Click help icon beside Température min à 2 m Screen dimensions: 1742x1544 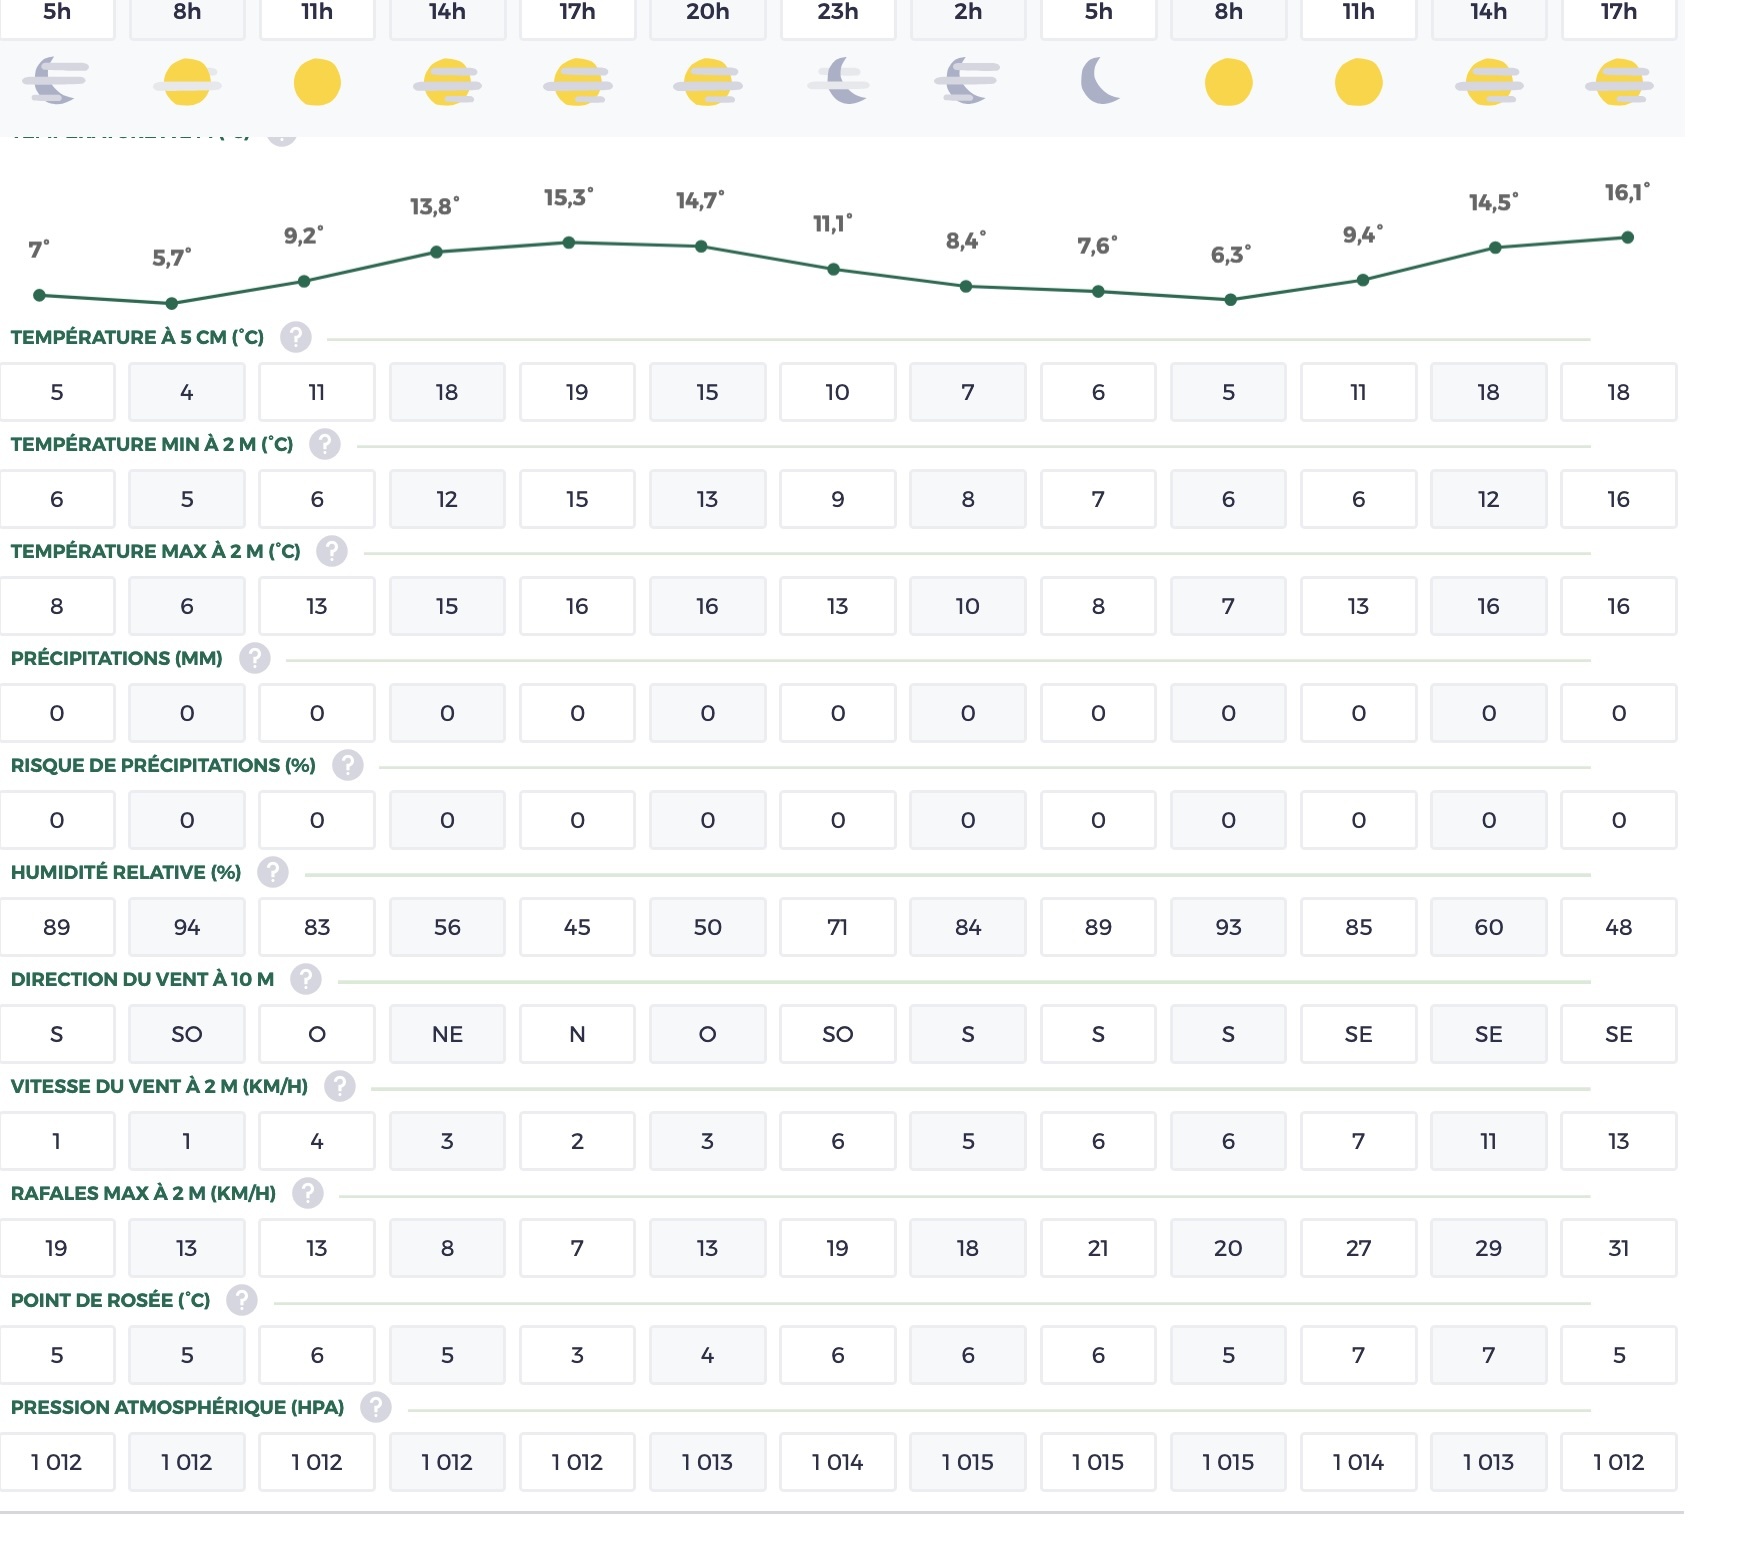pos(324,444)
